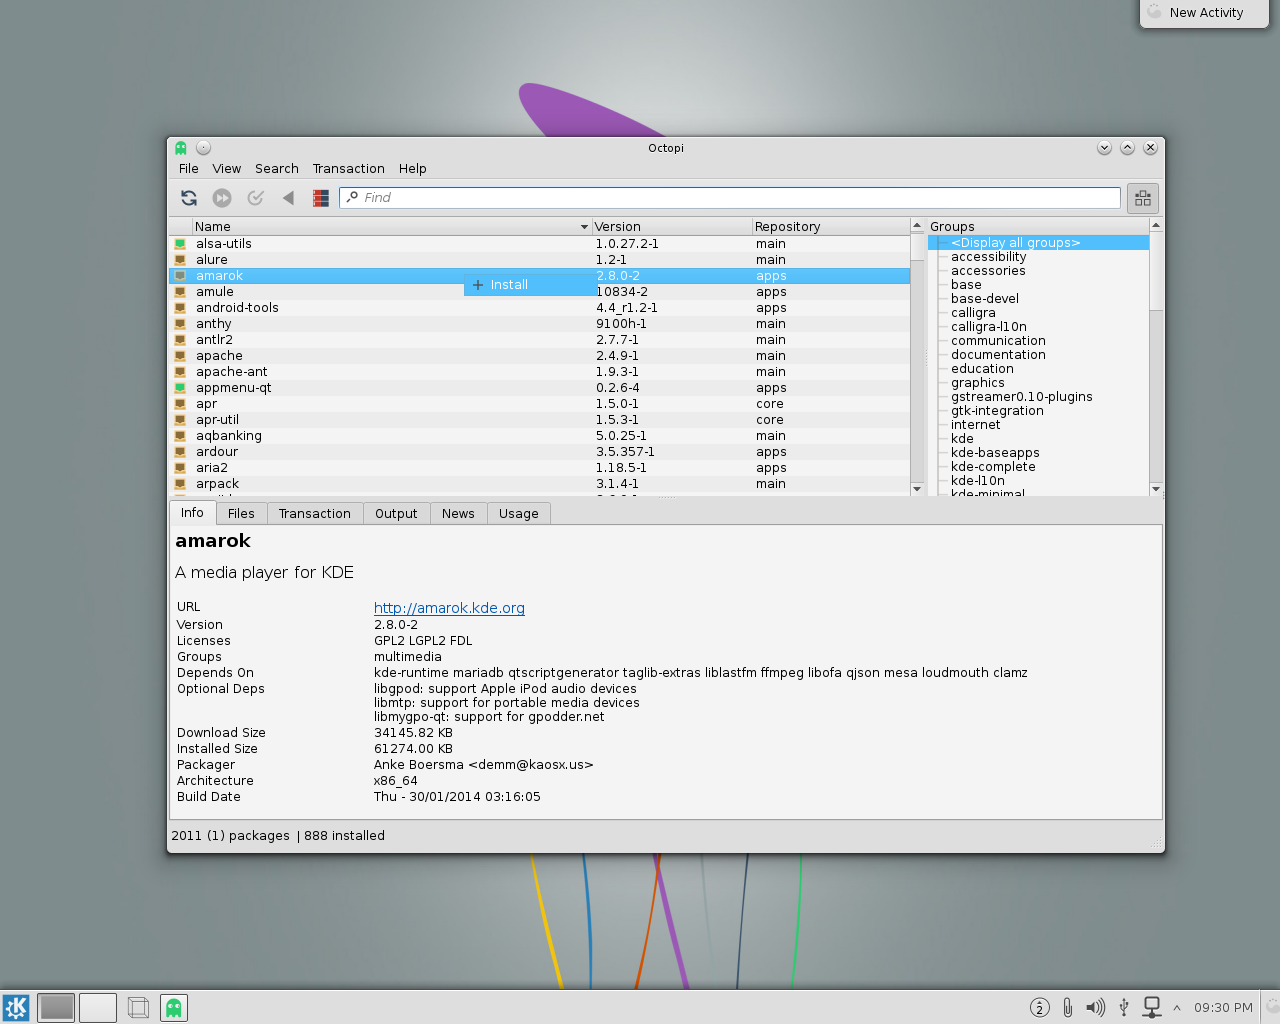Open the KDE application launcher
1280x1024 pixels.
click(16, 1007)
